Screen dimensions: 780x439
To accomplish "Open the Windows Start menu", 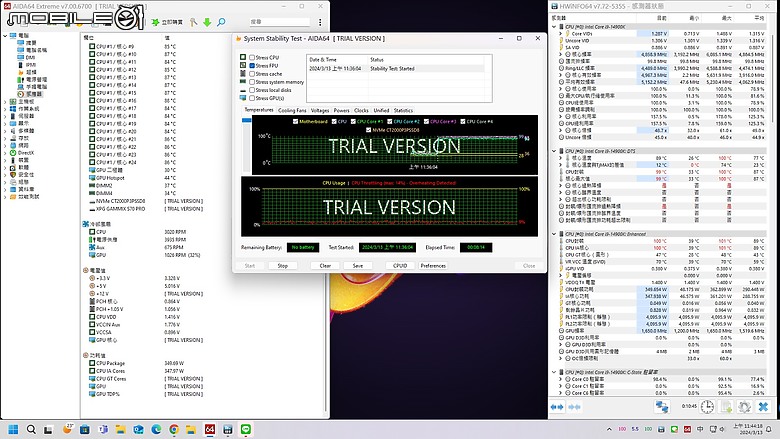I will pos(13,429).
